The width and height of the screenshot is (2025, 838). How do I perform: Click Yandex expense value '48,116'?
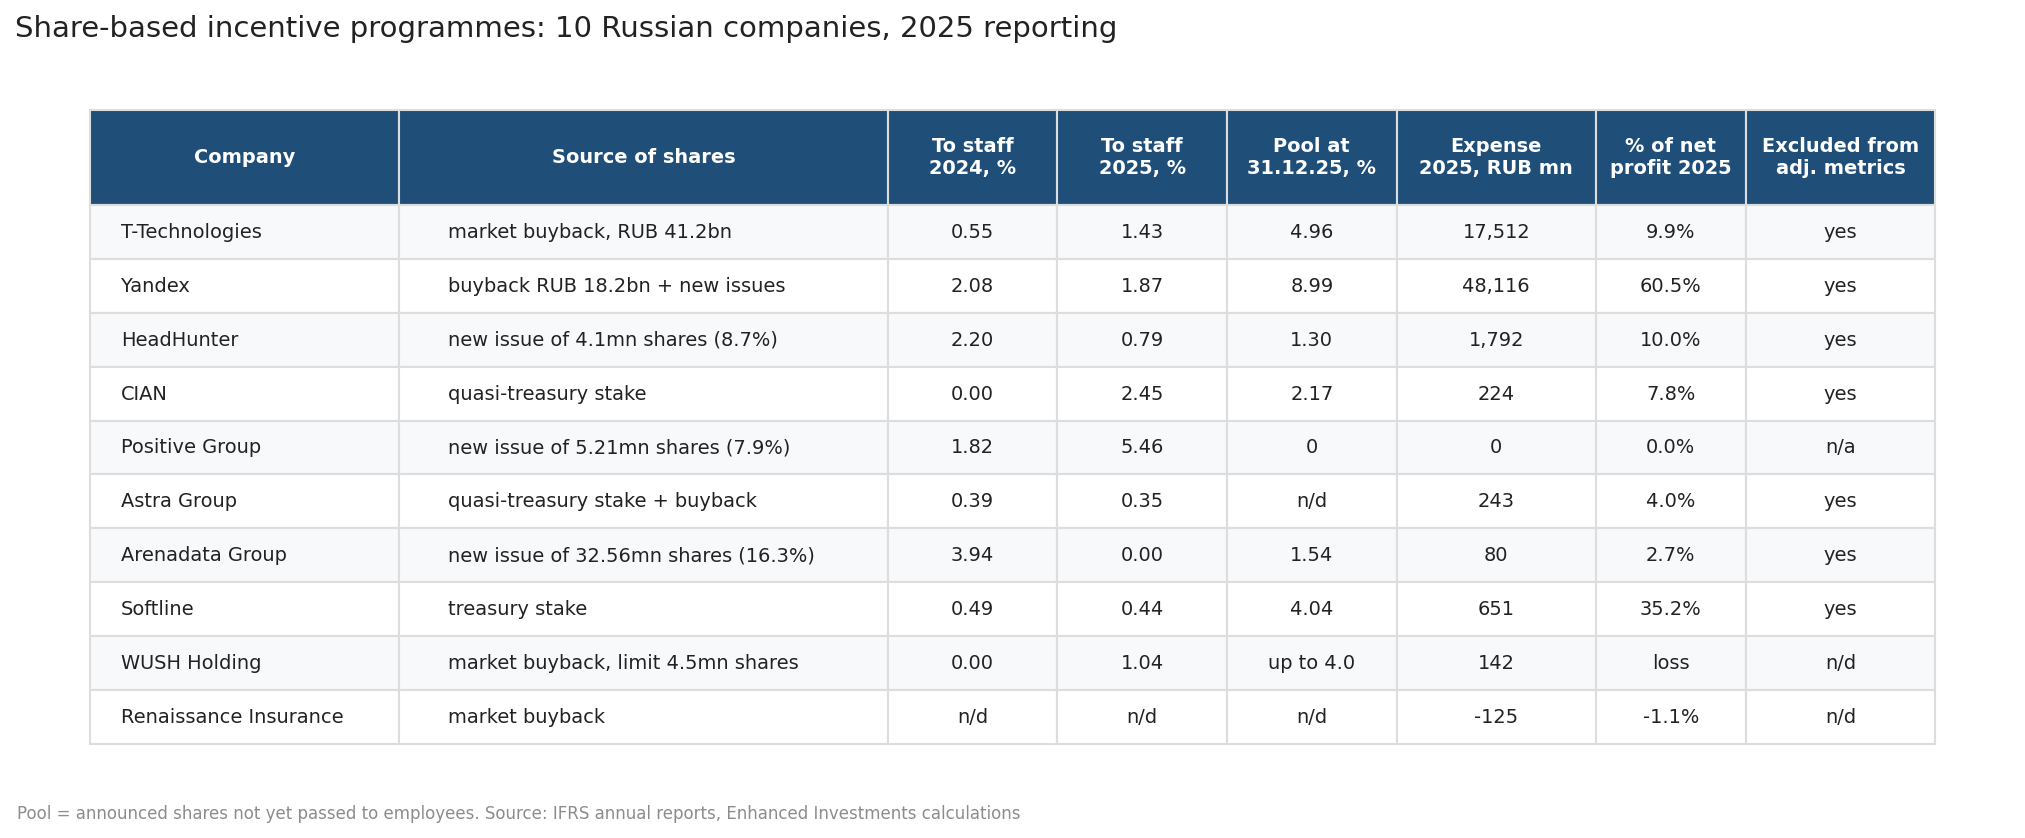click(1496, 286)
